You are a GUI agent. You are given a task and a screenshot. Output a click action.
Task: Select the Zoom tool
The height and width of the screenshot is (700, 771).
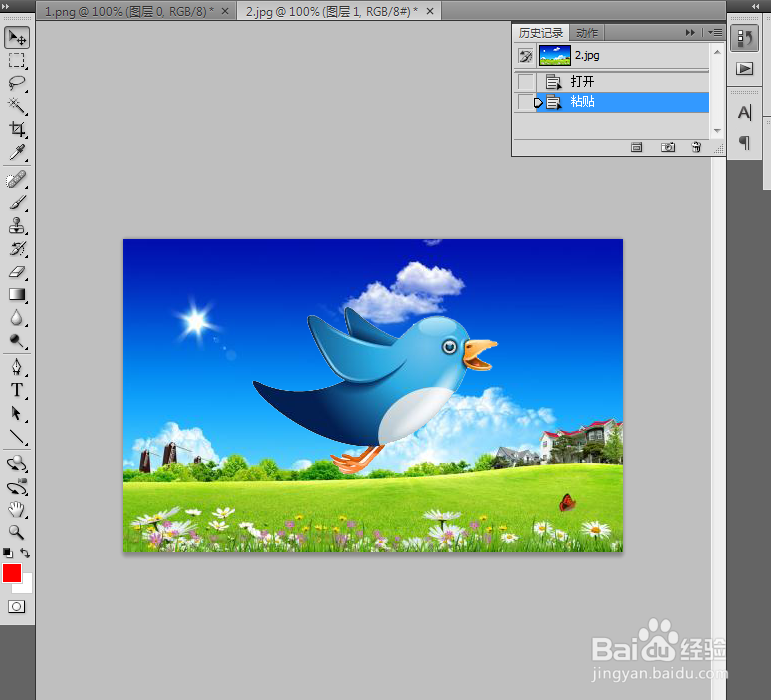point(17,532)
